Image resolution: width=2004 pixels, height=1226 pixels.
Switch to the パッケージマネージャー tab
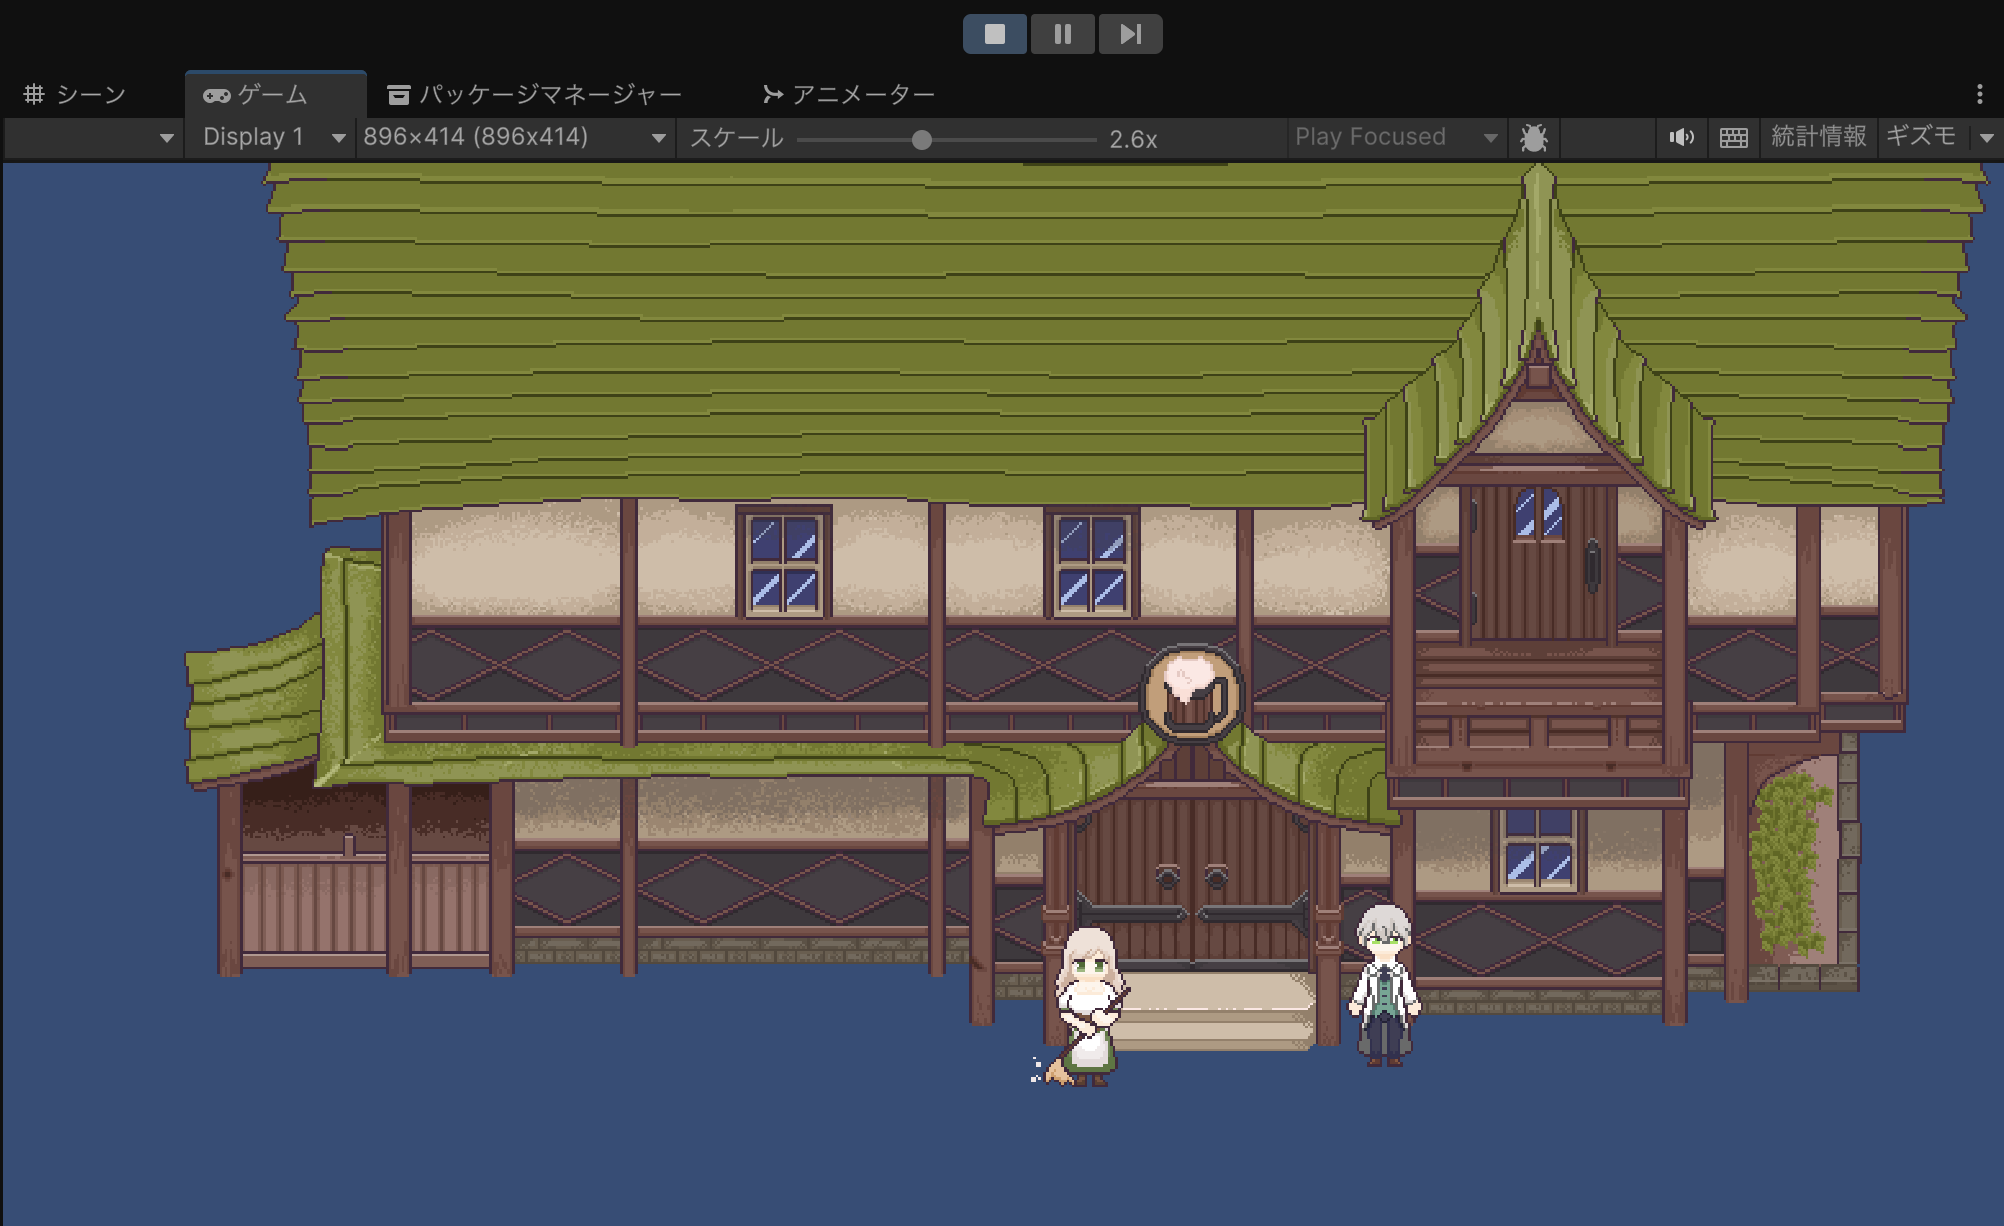point(535,94)
